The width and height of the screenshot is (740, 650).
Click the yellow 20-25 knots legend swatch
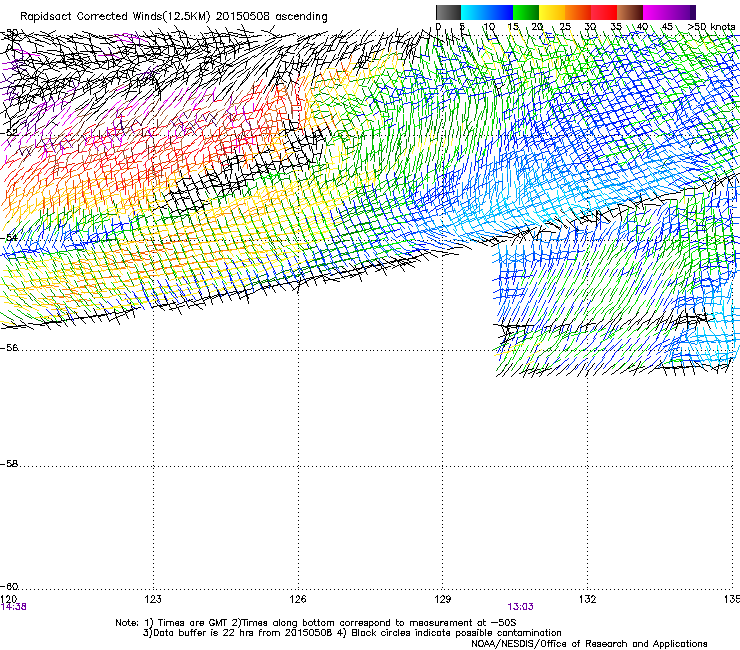tap(552, 12)
